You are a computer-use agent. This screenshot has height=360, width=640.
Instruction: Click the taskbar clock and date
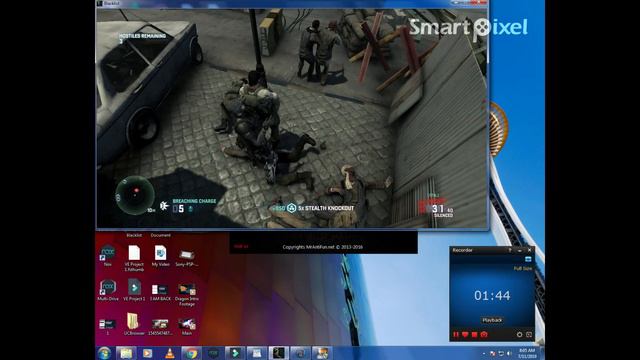click(x=527, y=353)
